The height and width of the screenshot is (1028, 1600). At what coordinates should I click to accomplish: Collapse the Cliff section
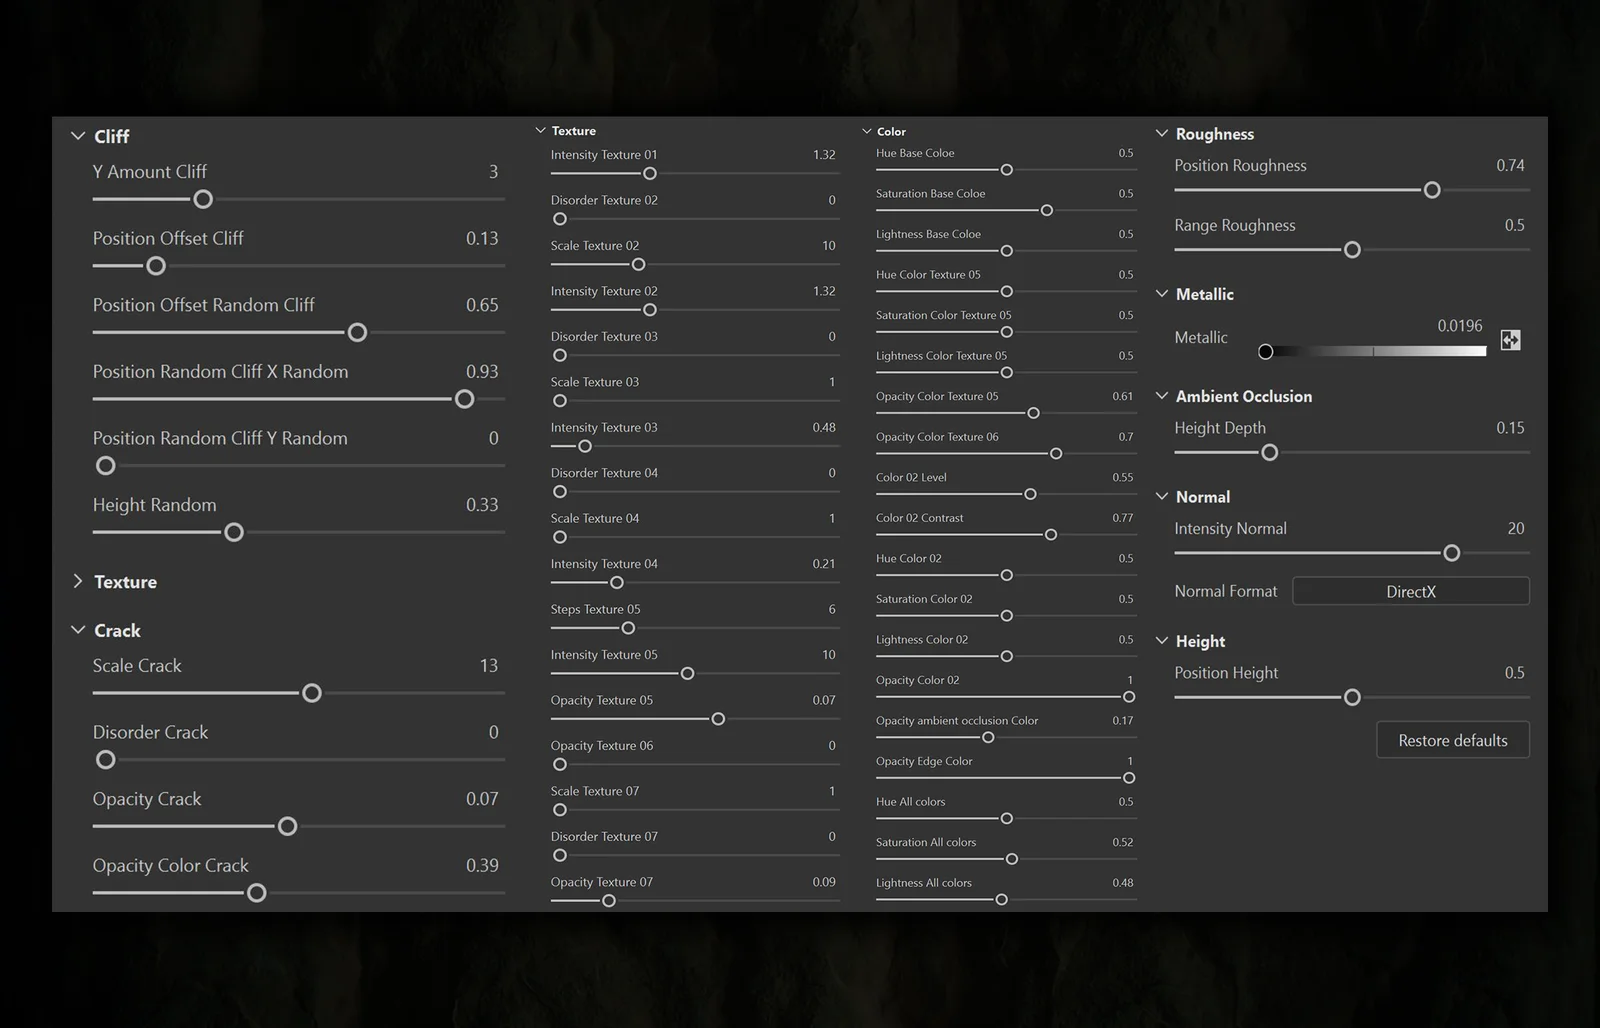pos(78,135)
